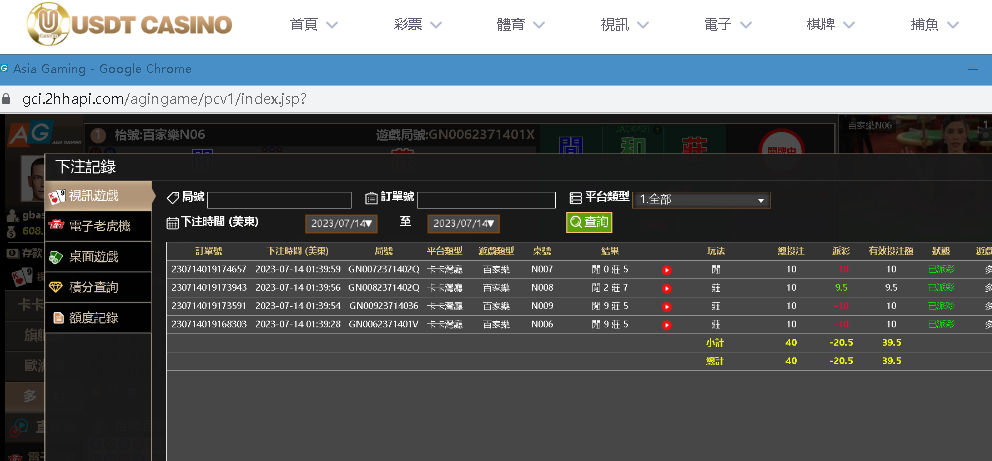Click the calendar icon beside 下注時間
The width and height of the screenshot is (992, 461).
tap(172, 223)
